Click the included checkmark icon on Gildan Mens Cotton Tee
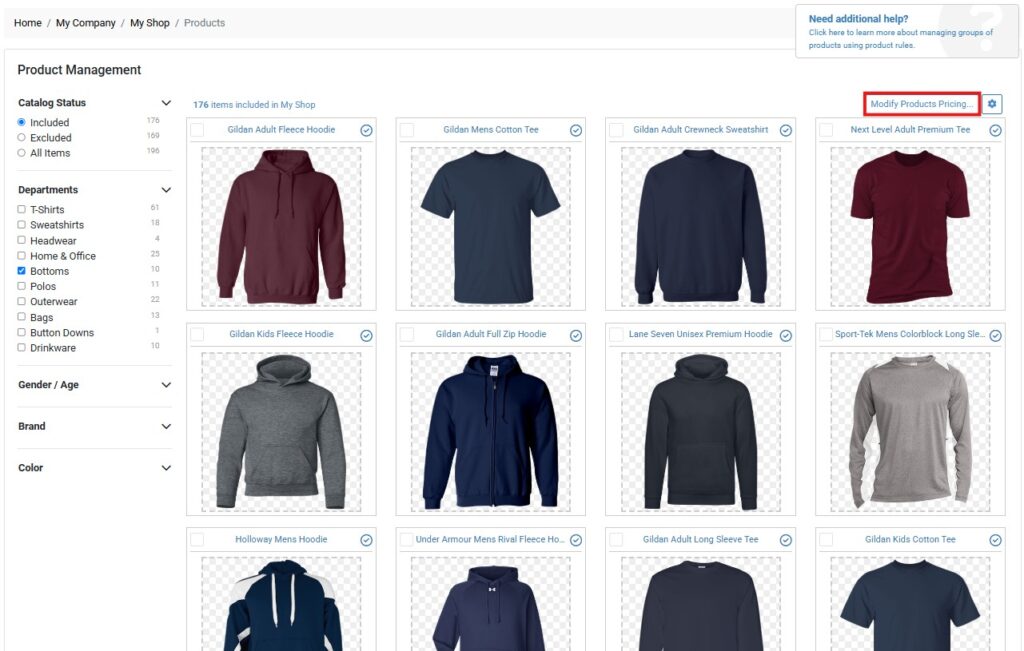The width and height of the screenshot is (1024, 651). 576,131
